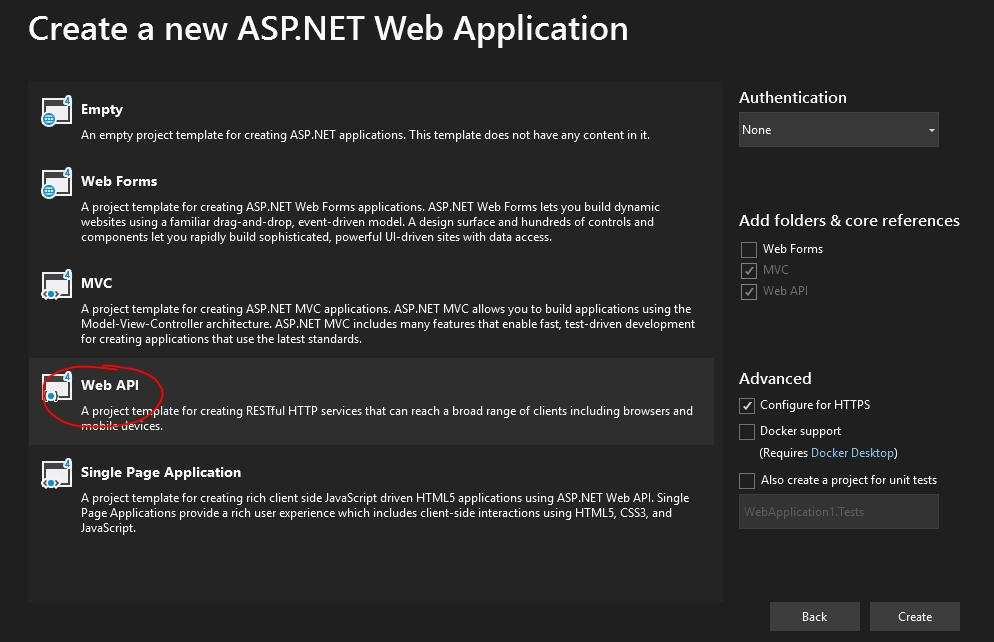Enable Docker support checkbox
Viewport: 994px width, 642px height.
pyautogui.click(x=747, y=432)
